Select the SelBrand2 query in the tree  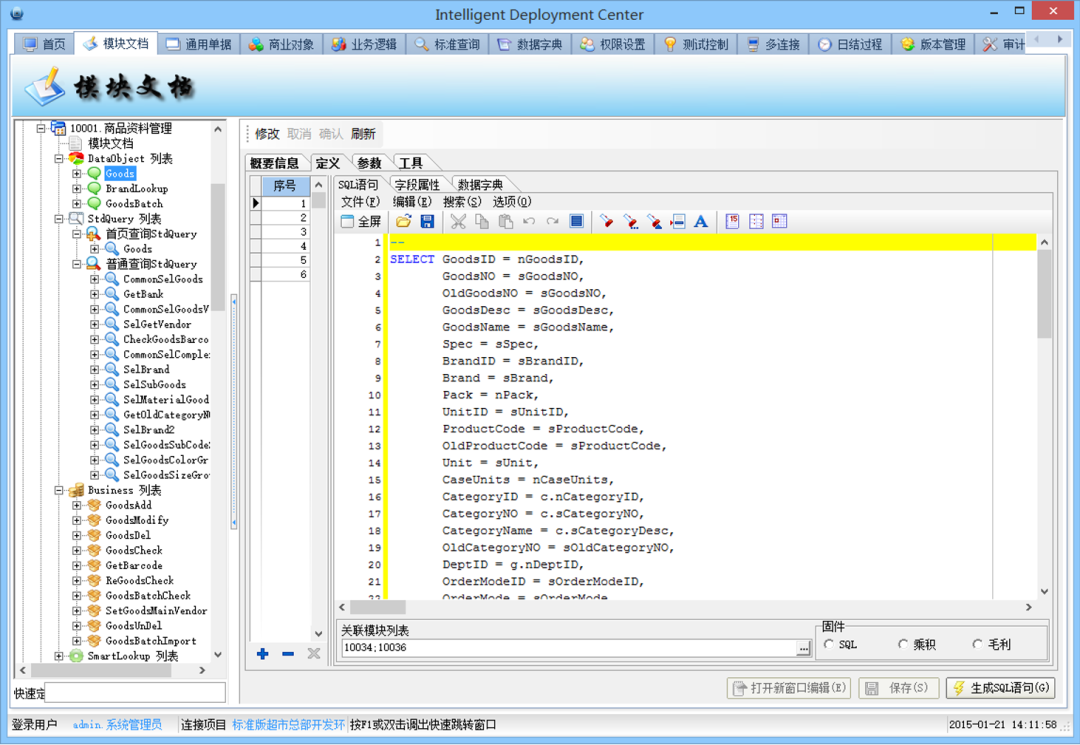149,430
